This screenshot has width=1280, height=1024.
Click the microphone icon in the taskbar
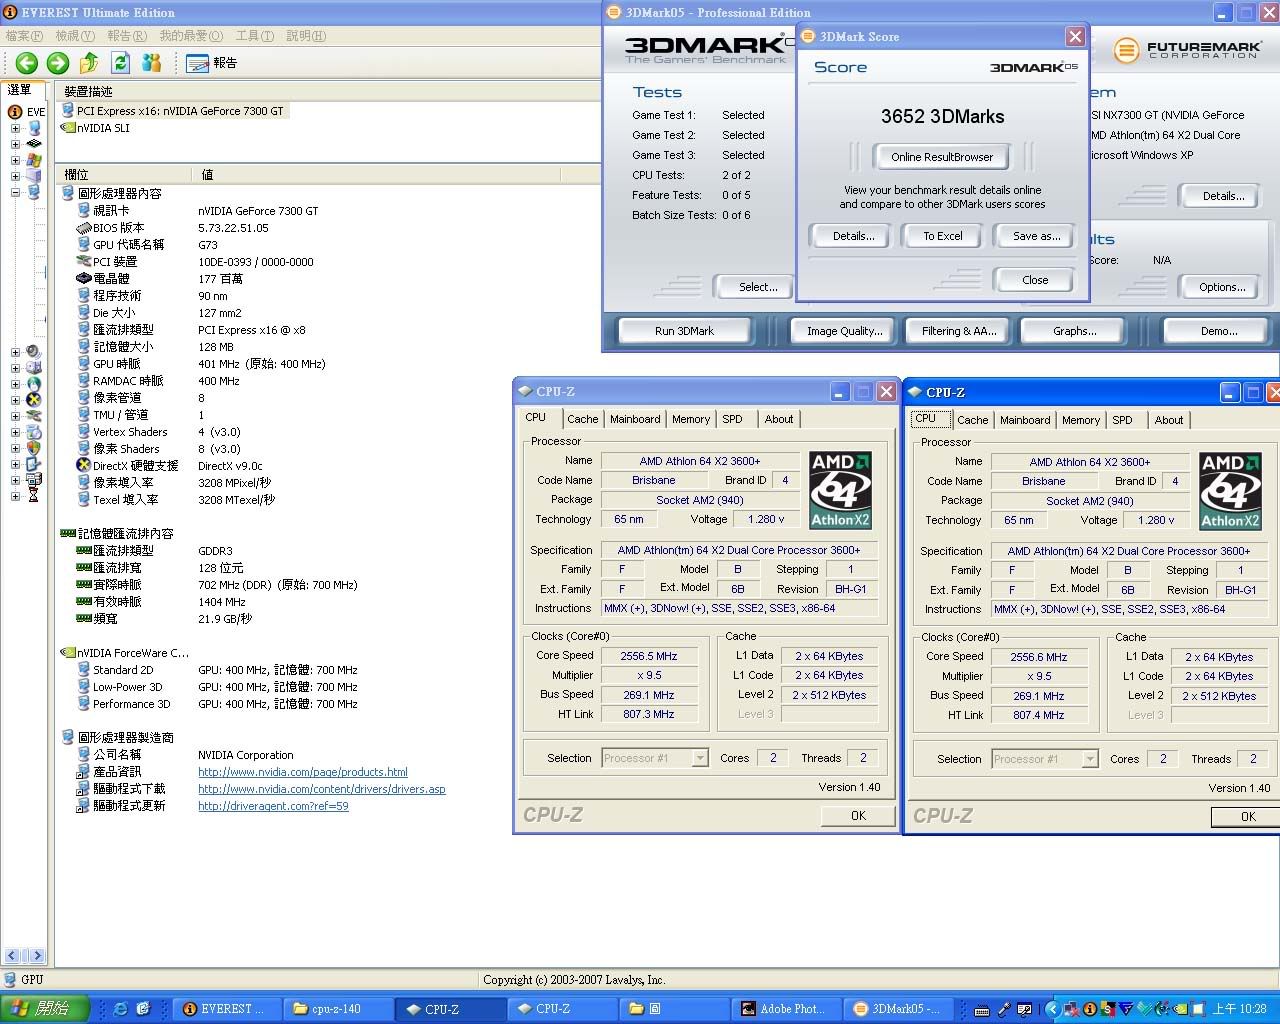click(1005, 1009)
